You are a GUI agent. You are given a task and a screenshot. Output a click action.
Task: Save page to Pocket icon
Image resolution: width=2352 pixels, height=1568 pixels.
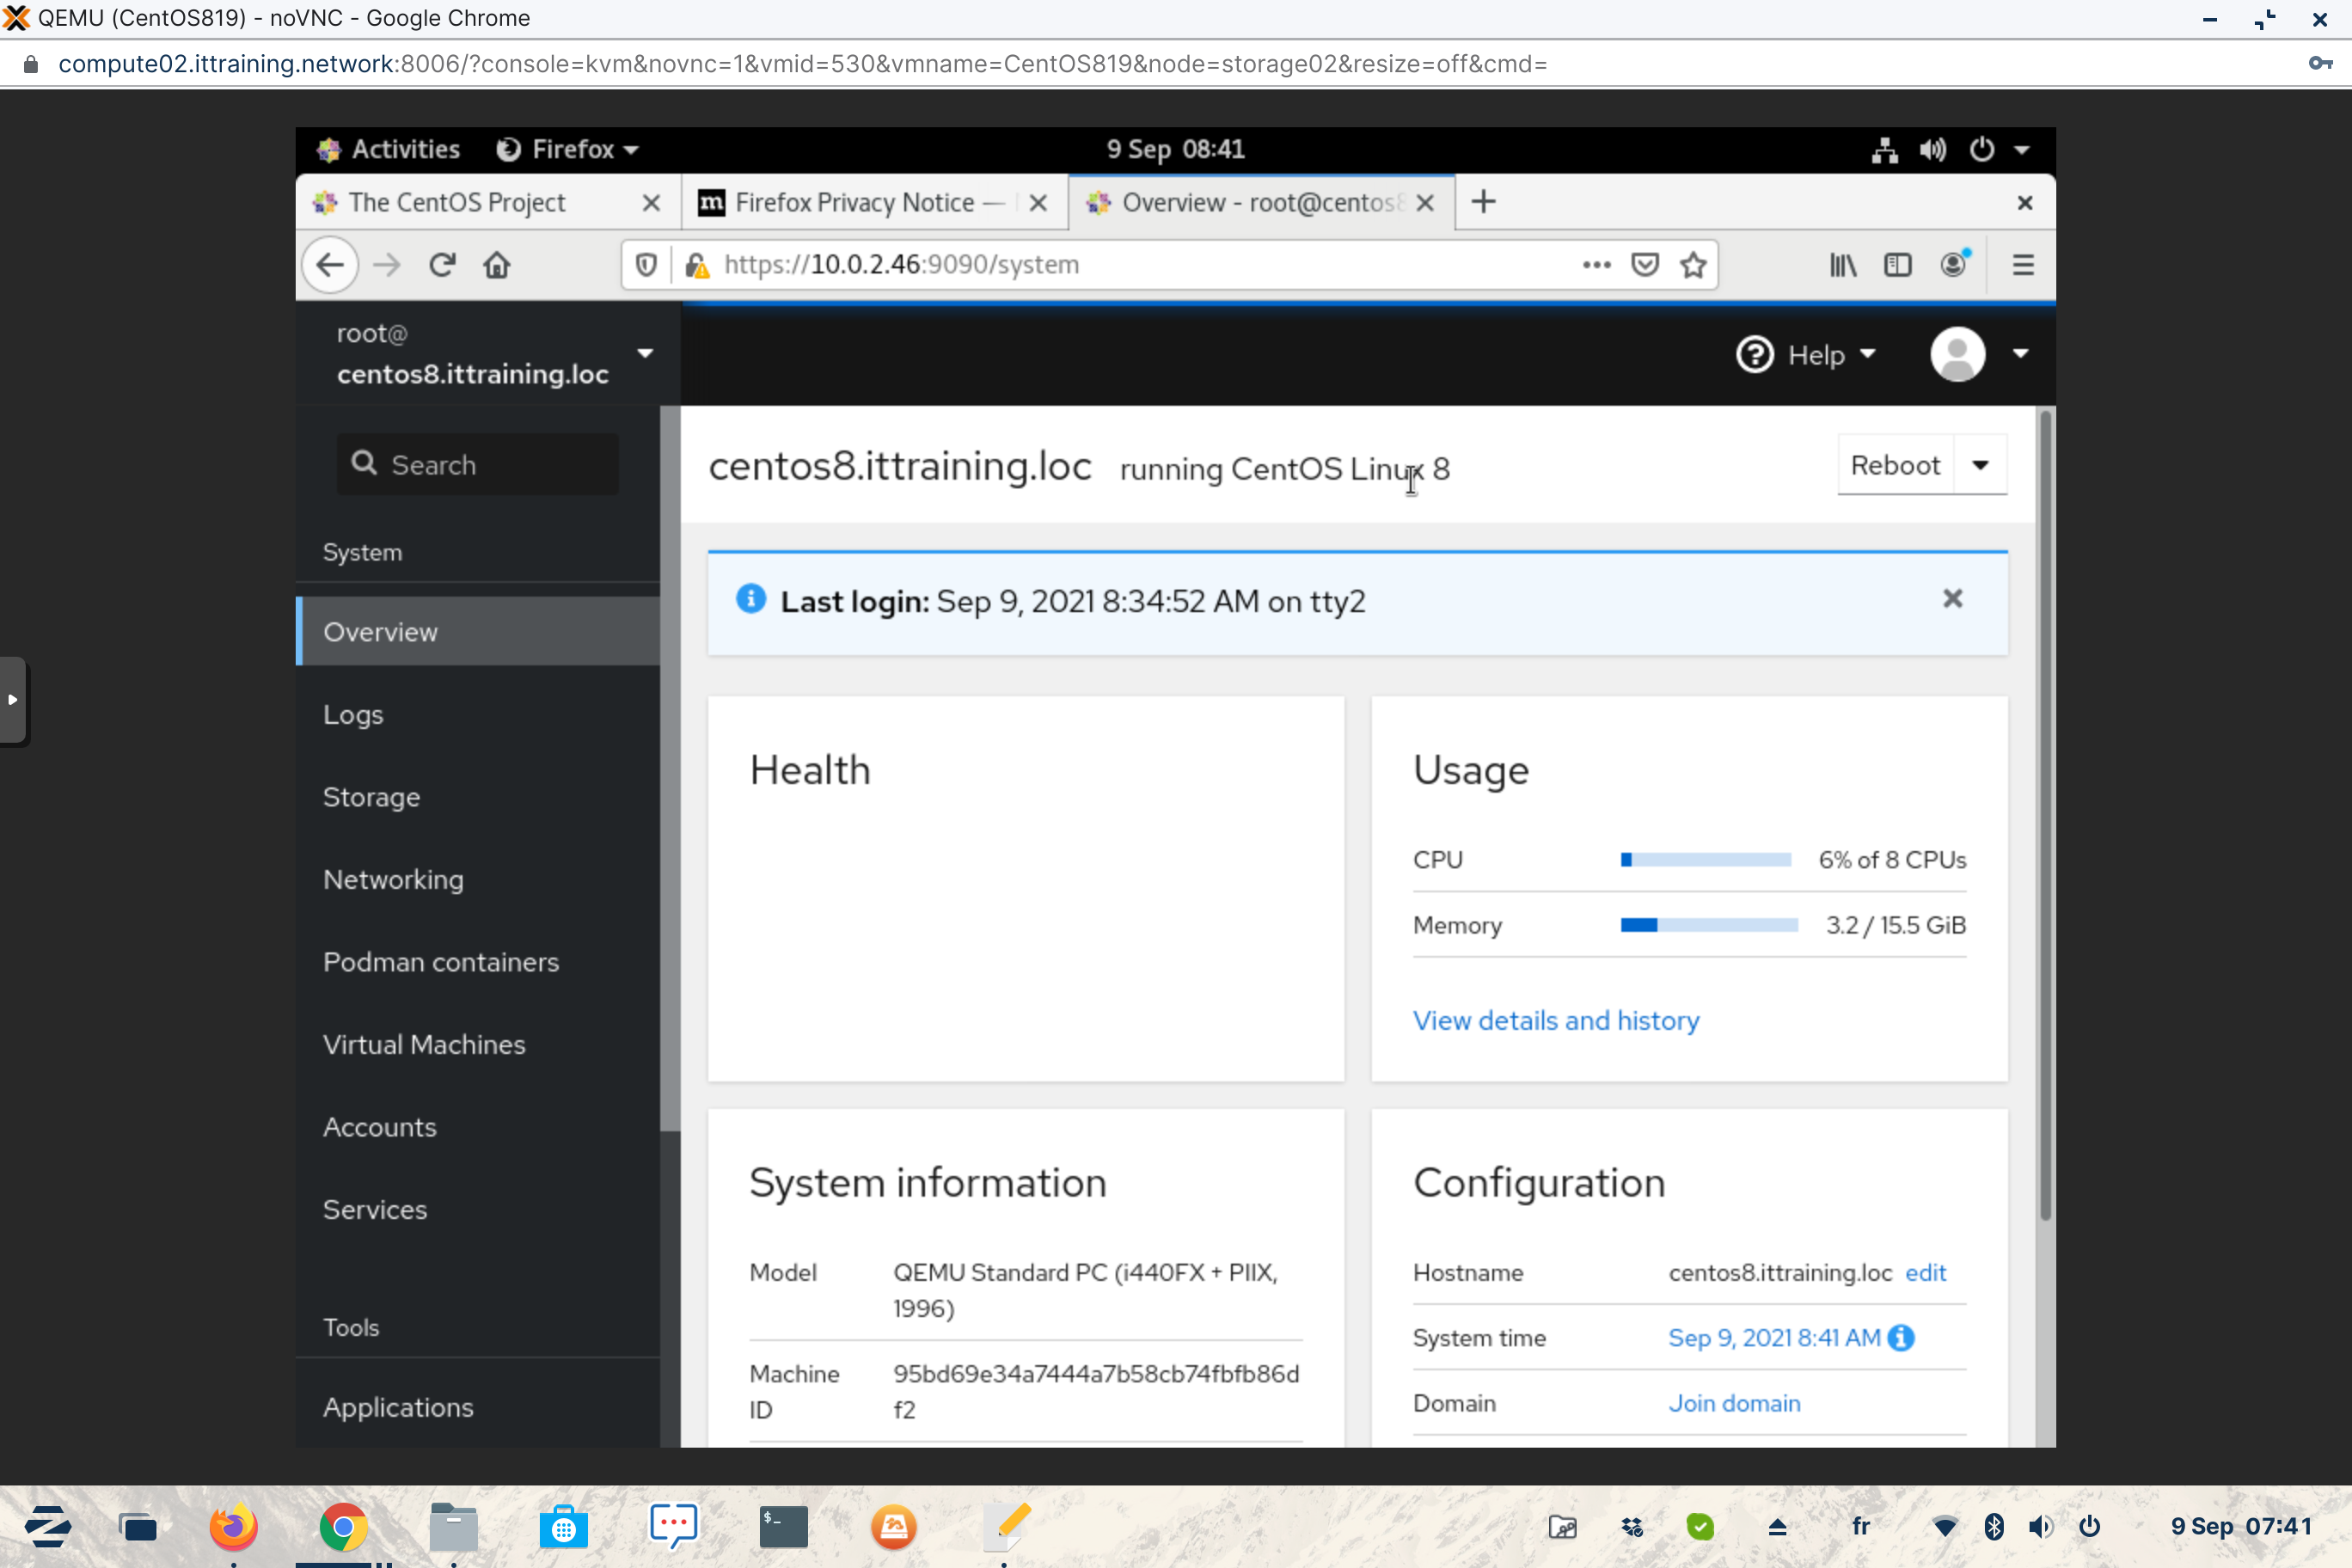point(1644,265)
